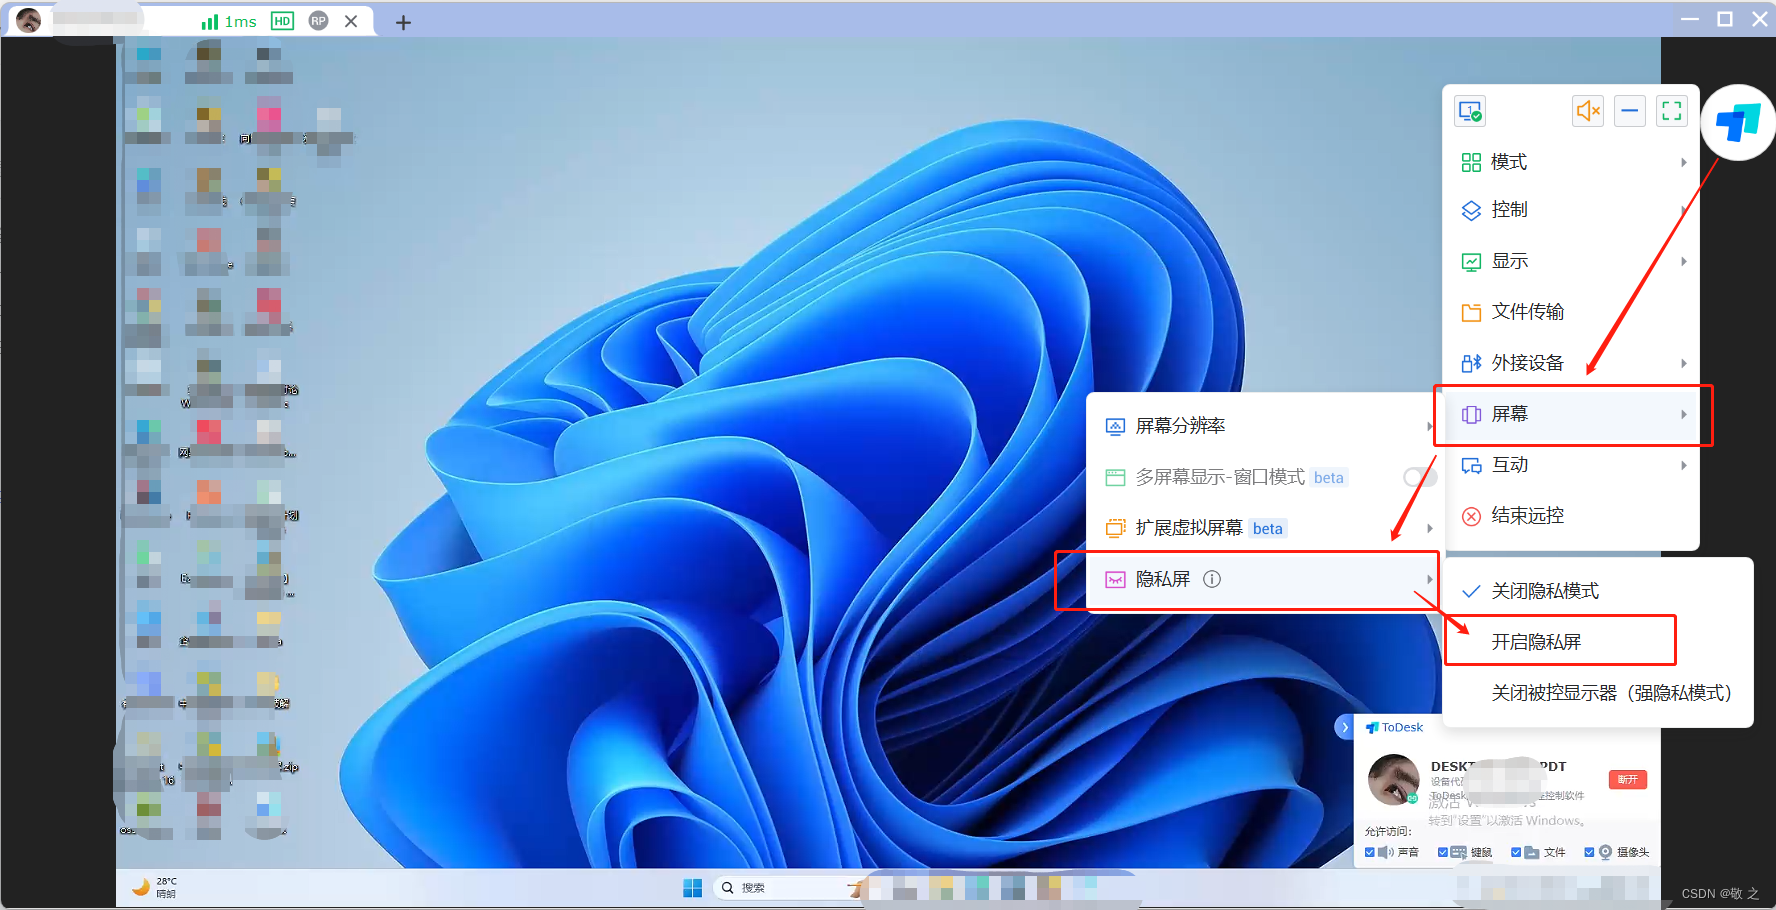The height and width of the screenshot is (910, 1776).
Task: Click the 屏幕分辨率 monitor icon
Action: click(x=1115, y=427)
